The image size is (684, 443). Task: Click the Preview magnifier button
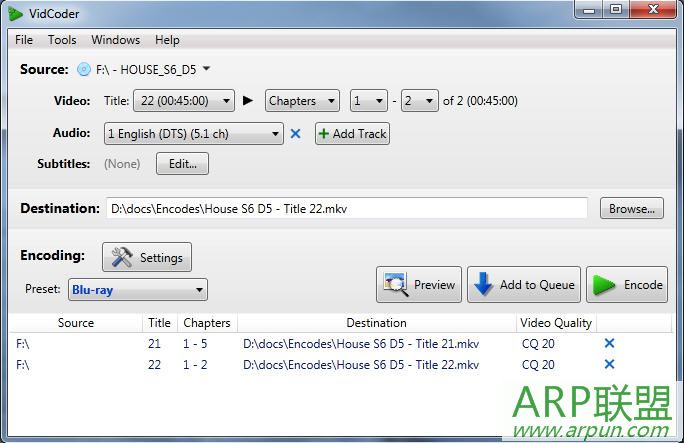pos(419,285)
